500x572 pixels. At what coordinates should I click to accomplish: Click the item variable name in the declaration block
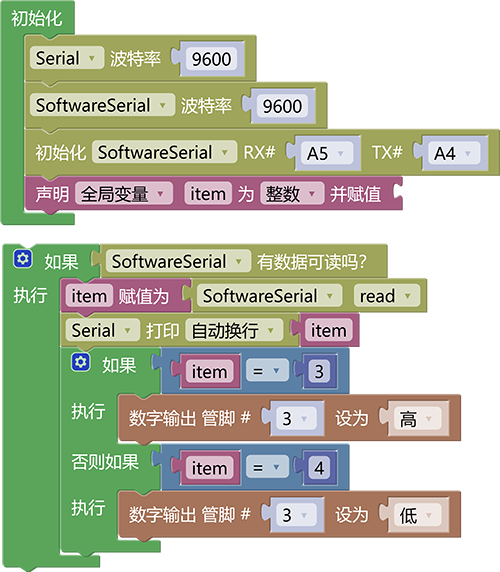point(208,193)
